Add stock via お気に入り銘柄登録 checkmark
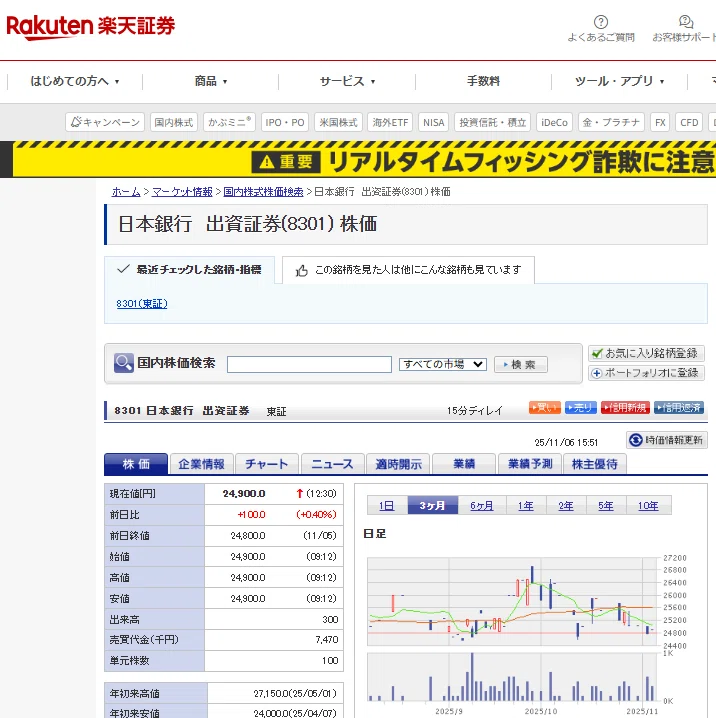The width and height of the screenshot is (716, 718). pyautogui.click(x=597, y=353)
